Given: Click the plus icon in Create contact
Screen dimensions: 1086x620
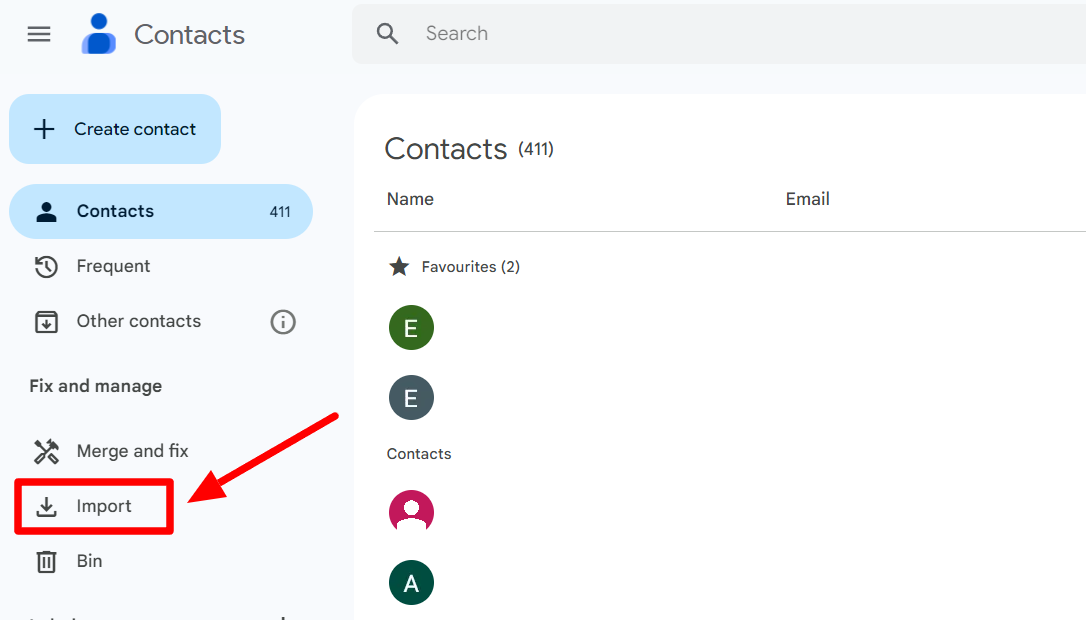Looking at the screenshot, I should pyautogui.click(x=44, y=129).
